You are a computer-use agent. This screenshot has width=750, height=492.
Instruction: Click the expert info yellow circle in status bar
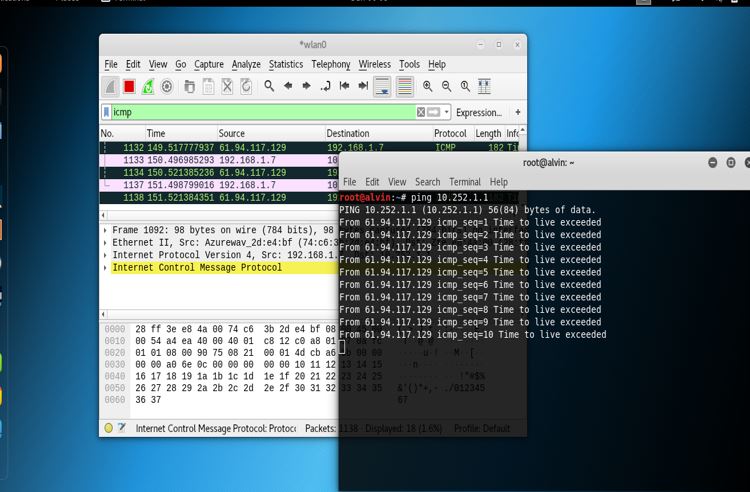tap(109, 428)
